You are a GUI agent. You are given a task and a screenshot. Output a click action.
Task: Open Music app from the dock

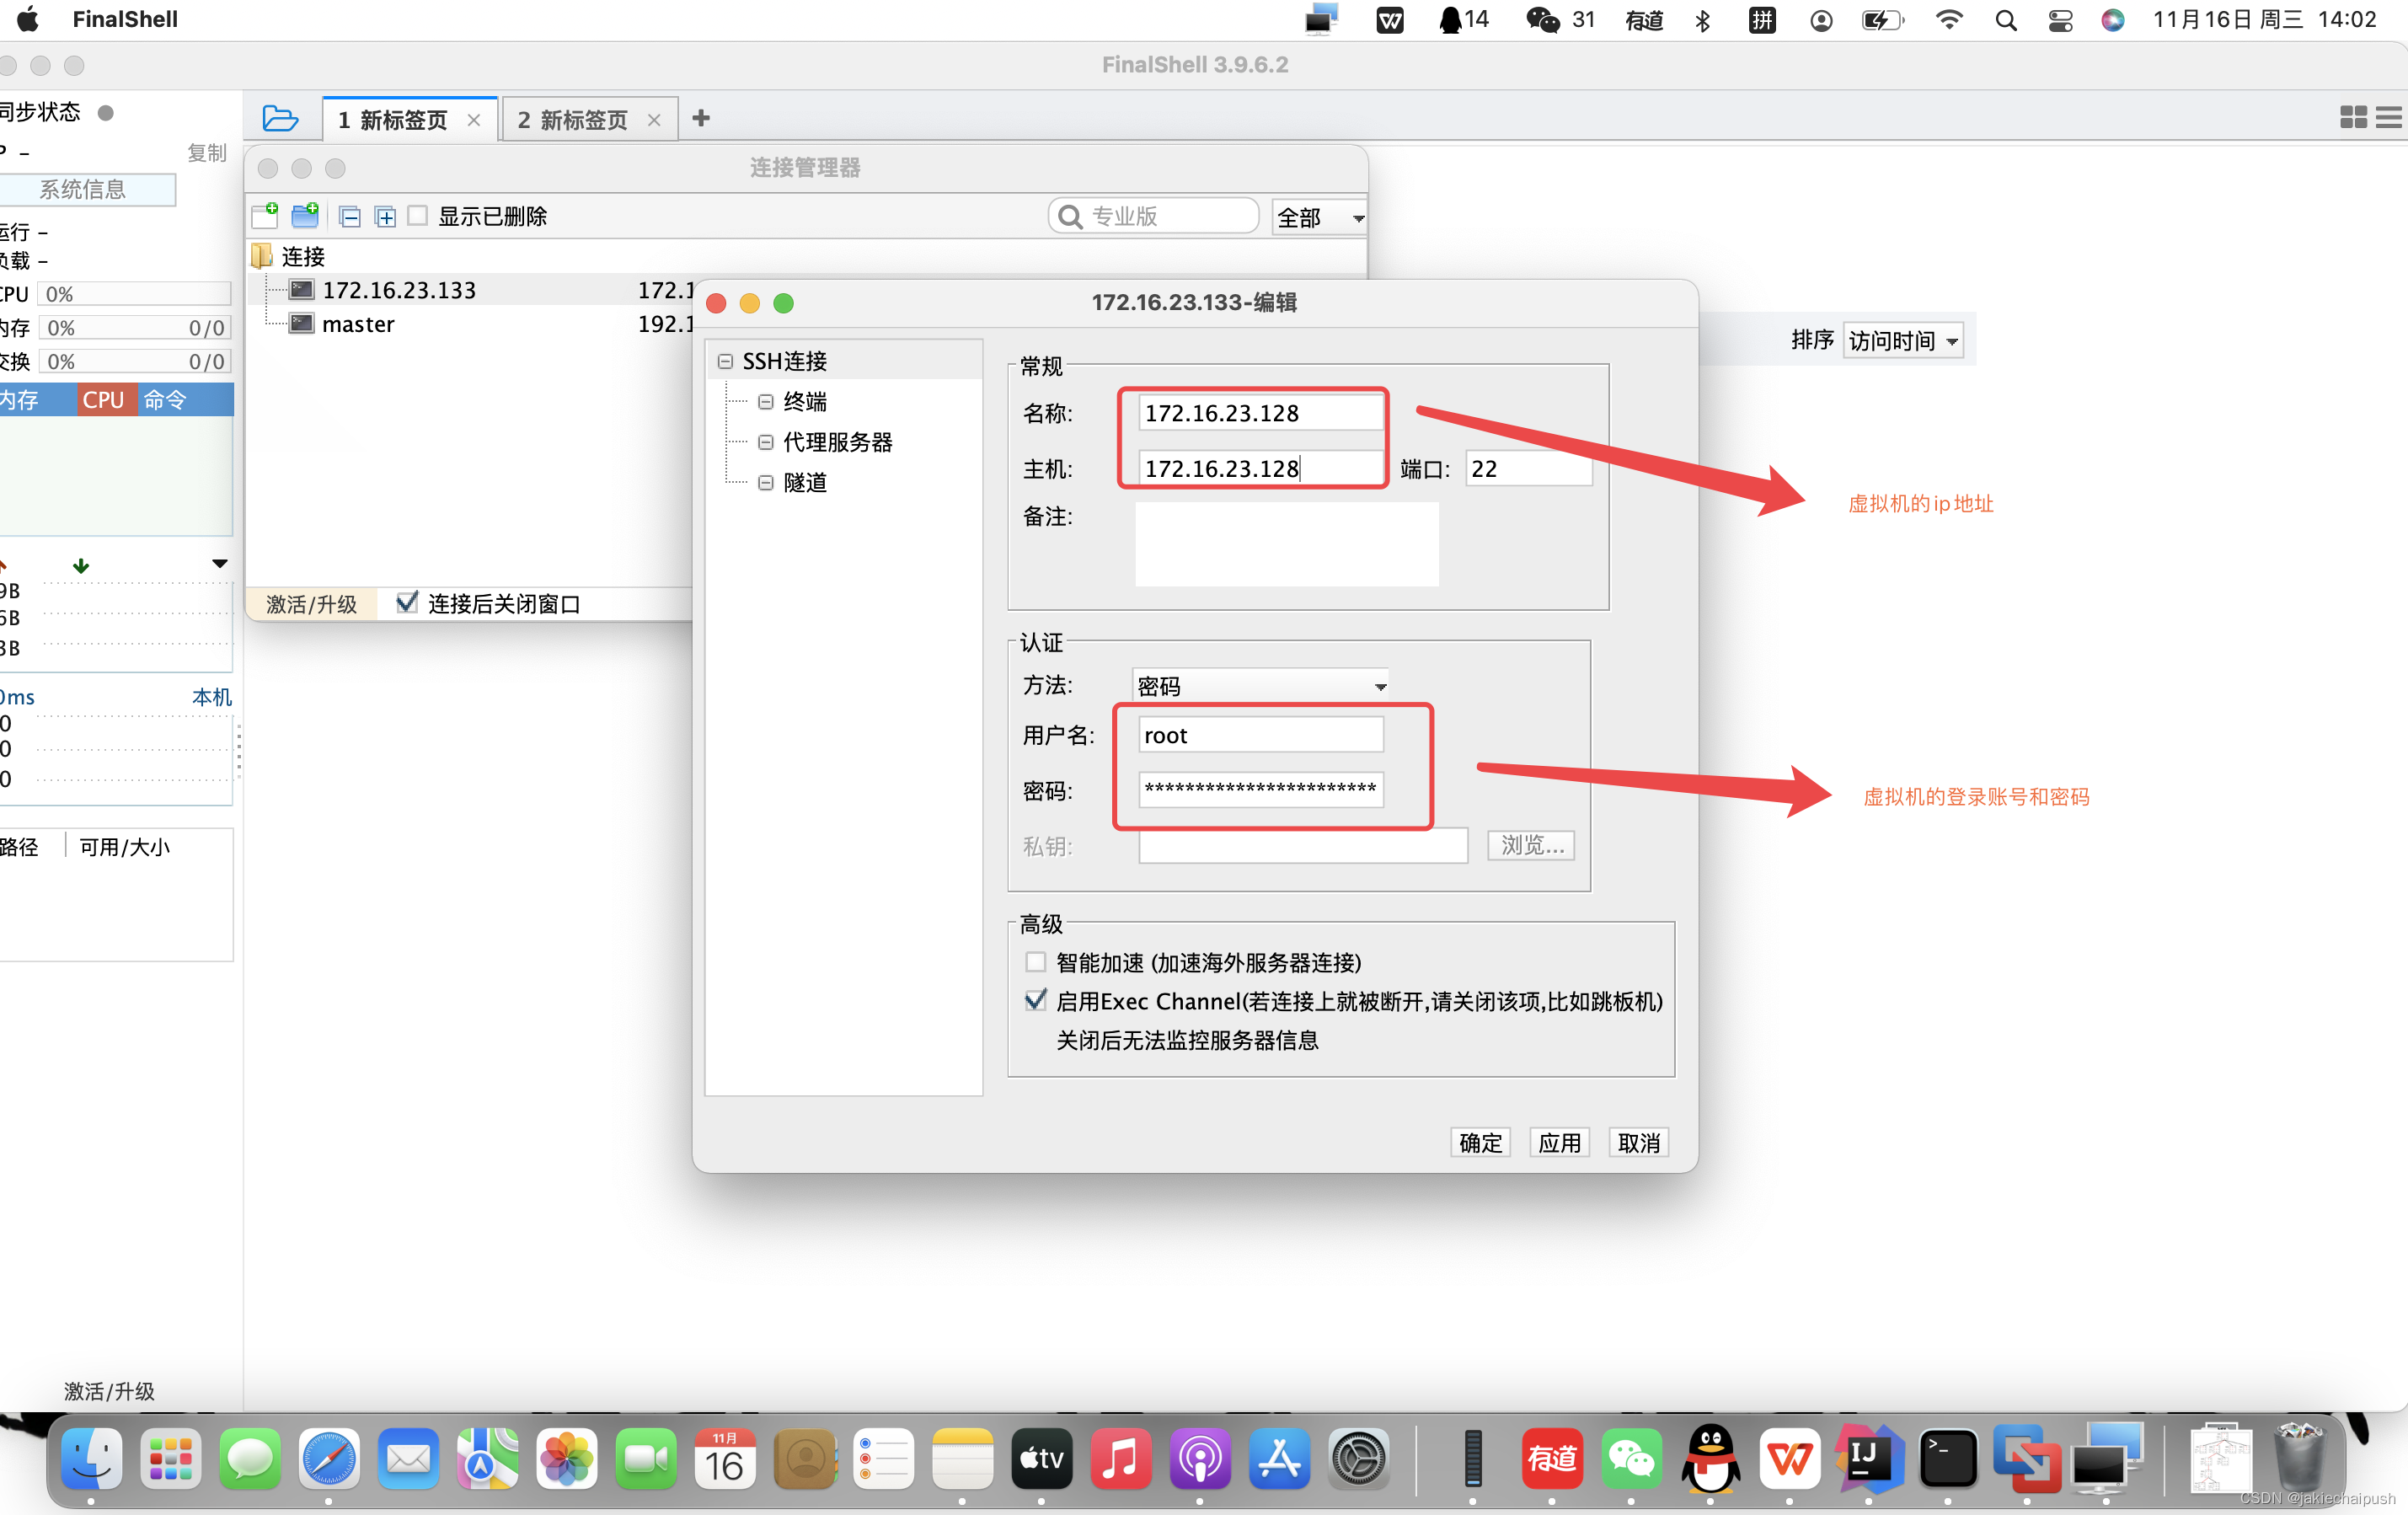click(1120, 1459)
